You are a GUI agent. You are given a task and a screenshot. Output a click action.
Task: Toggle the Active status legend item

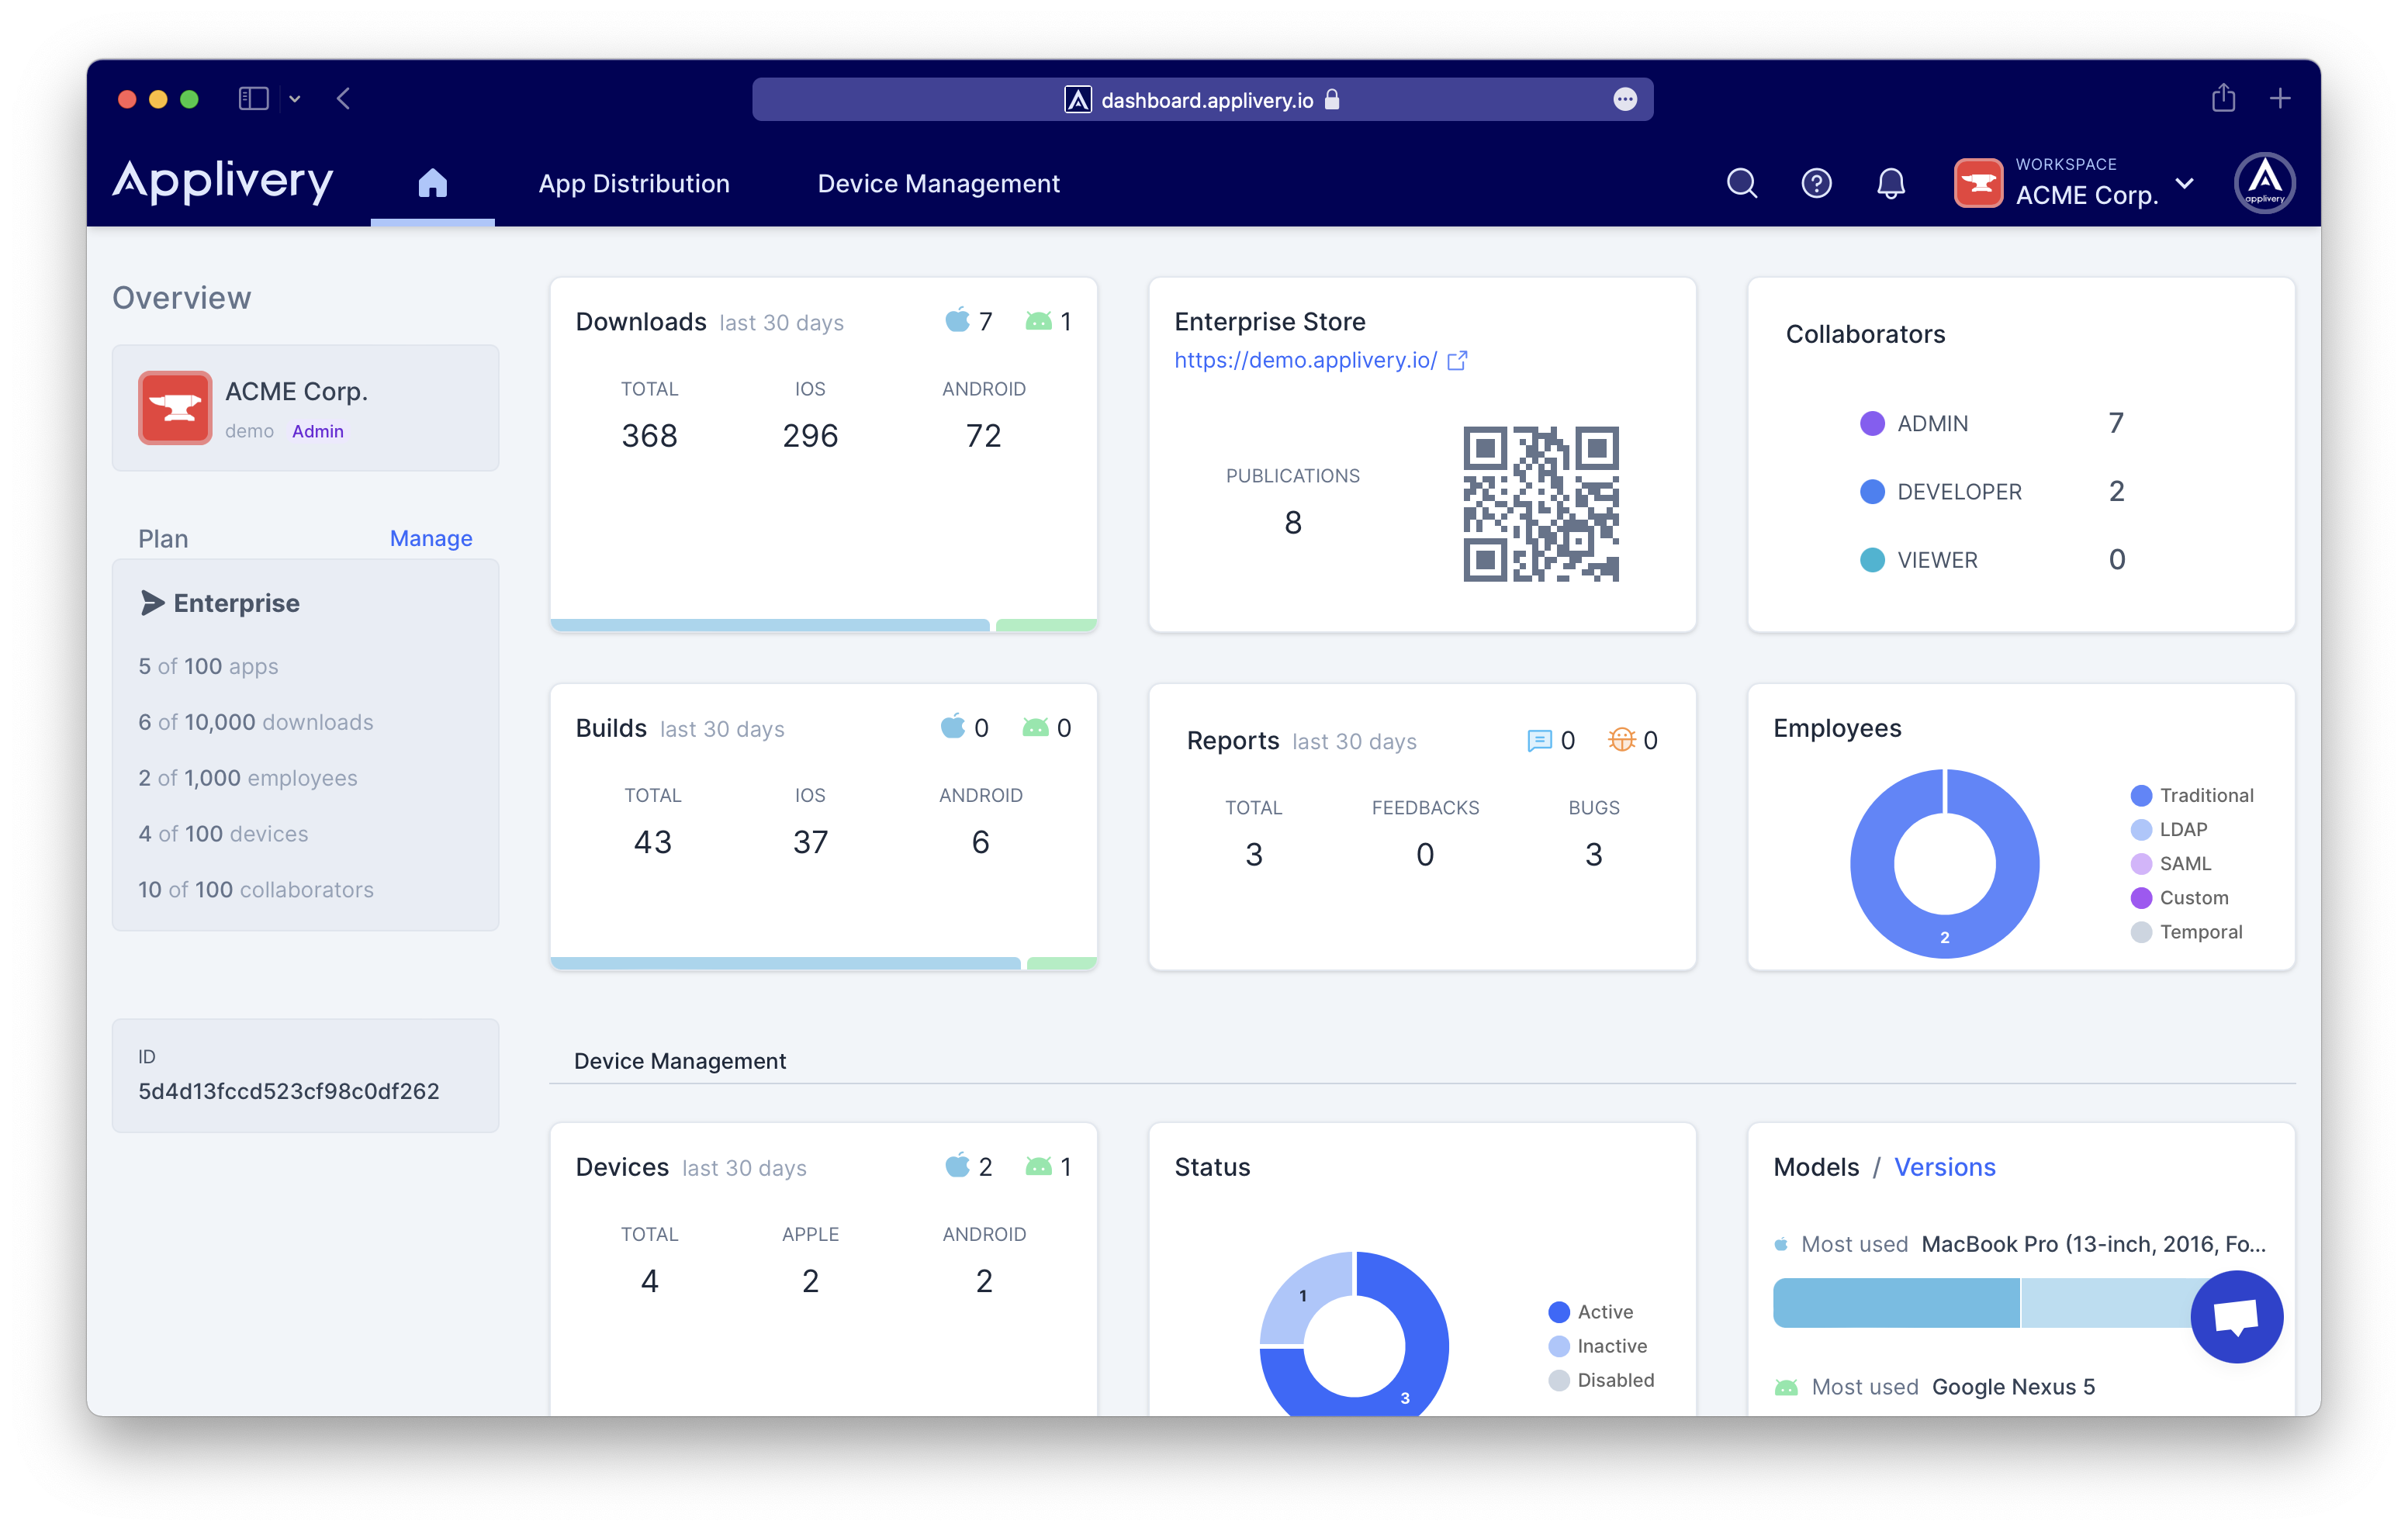click(1590, 1311)
